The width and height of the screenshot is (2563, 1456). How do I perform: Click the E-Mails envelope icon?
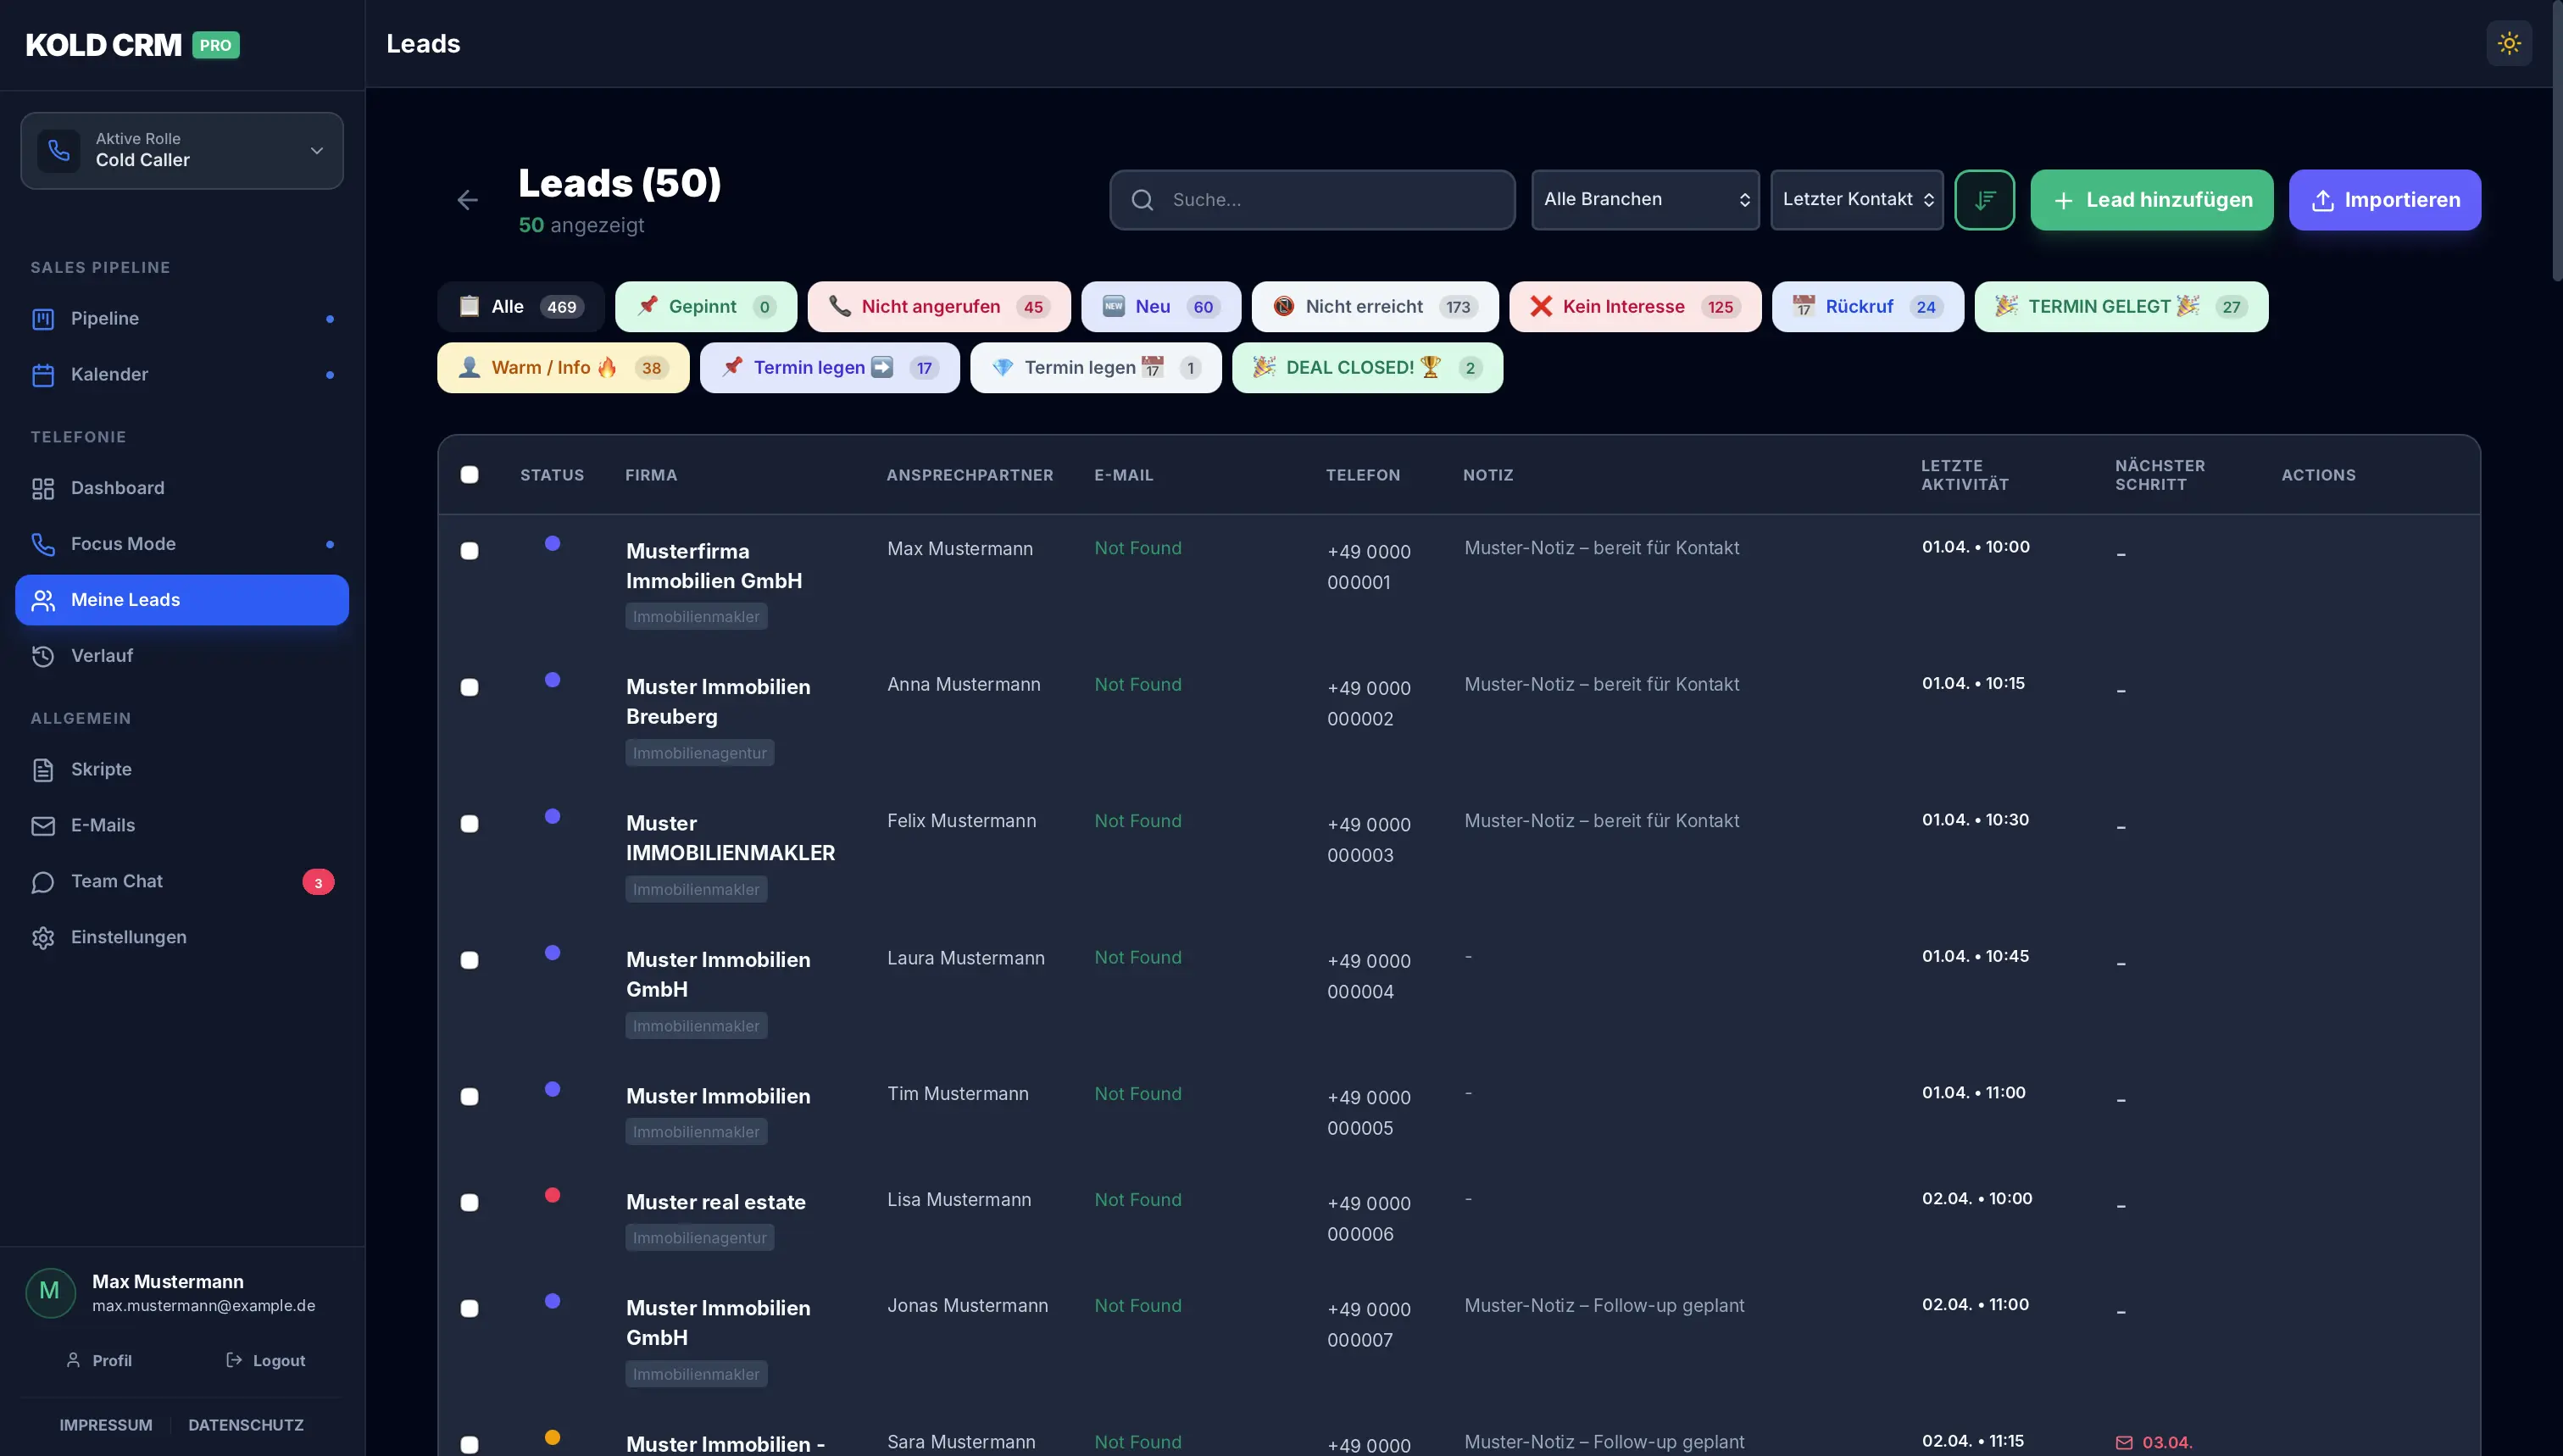click(x=43, y=825)
